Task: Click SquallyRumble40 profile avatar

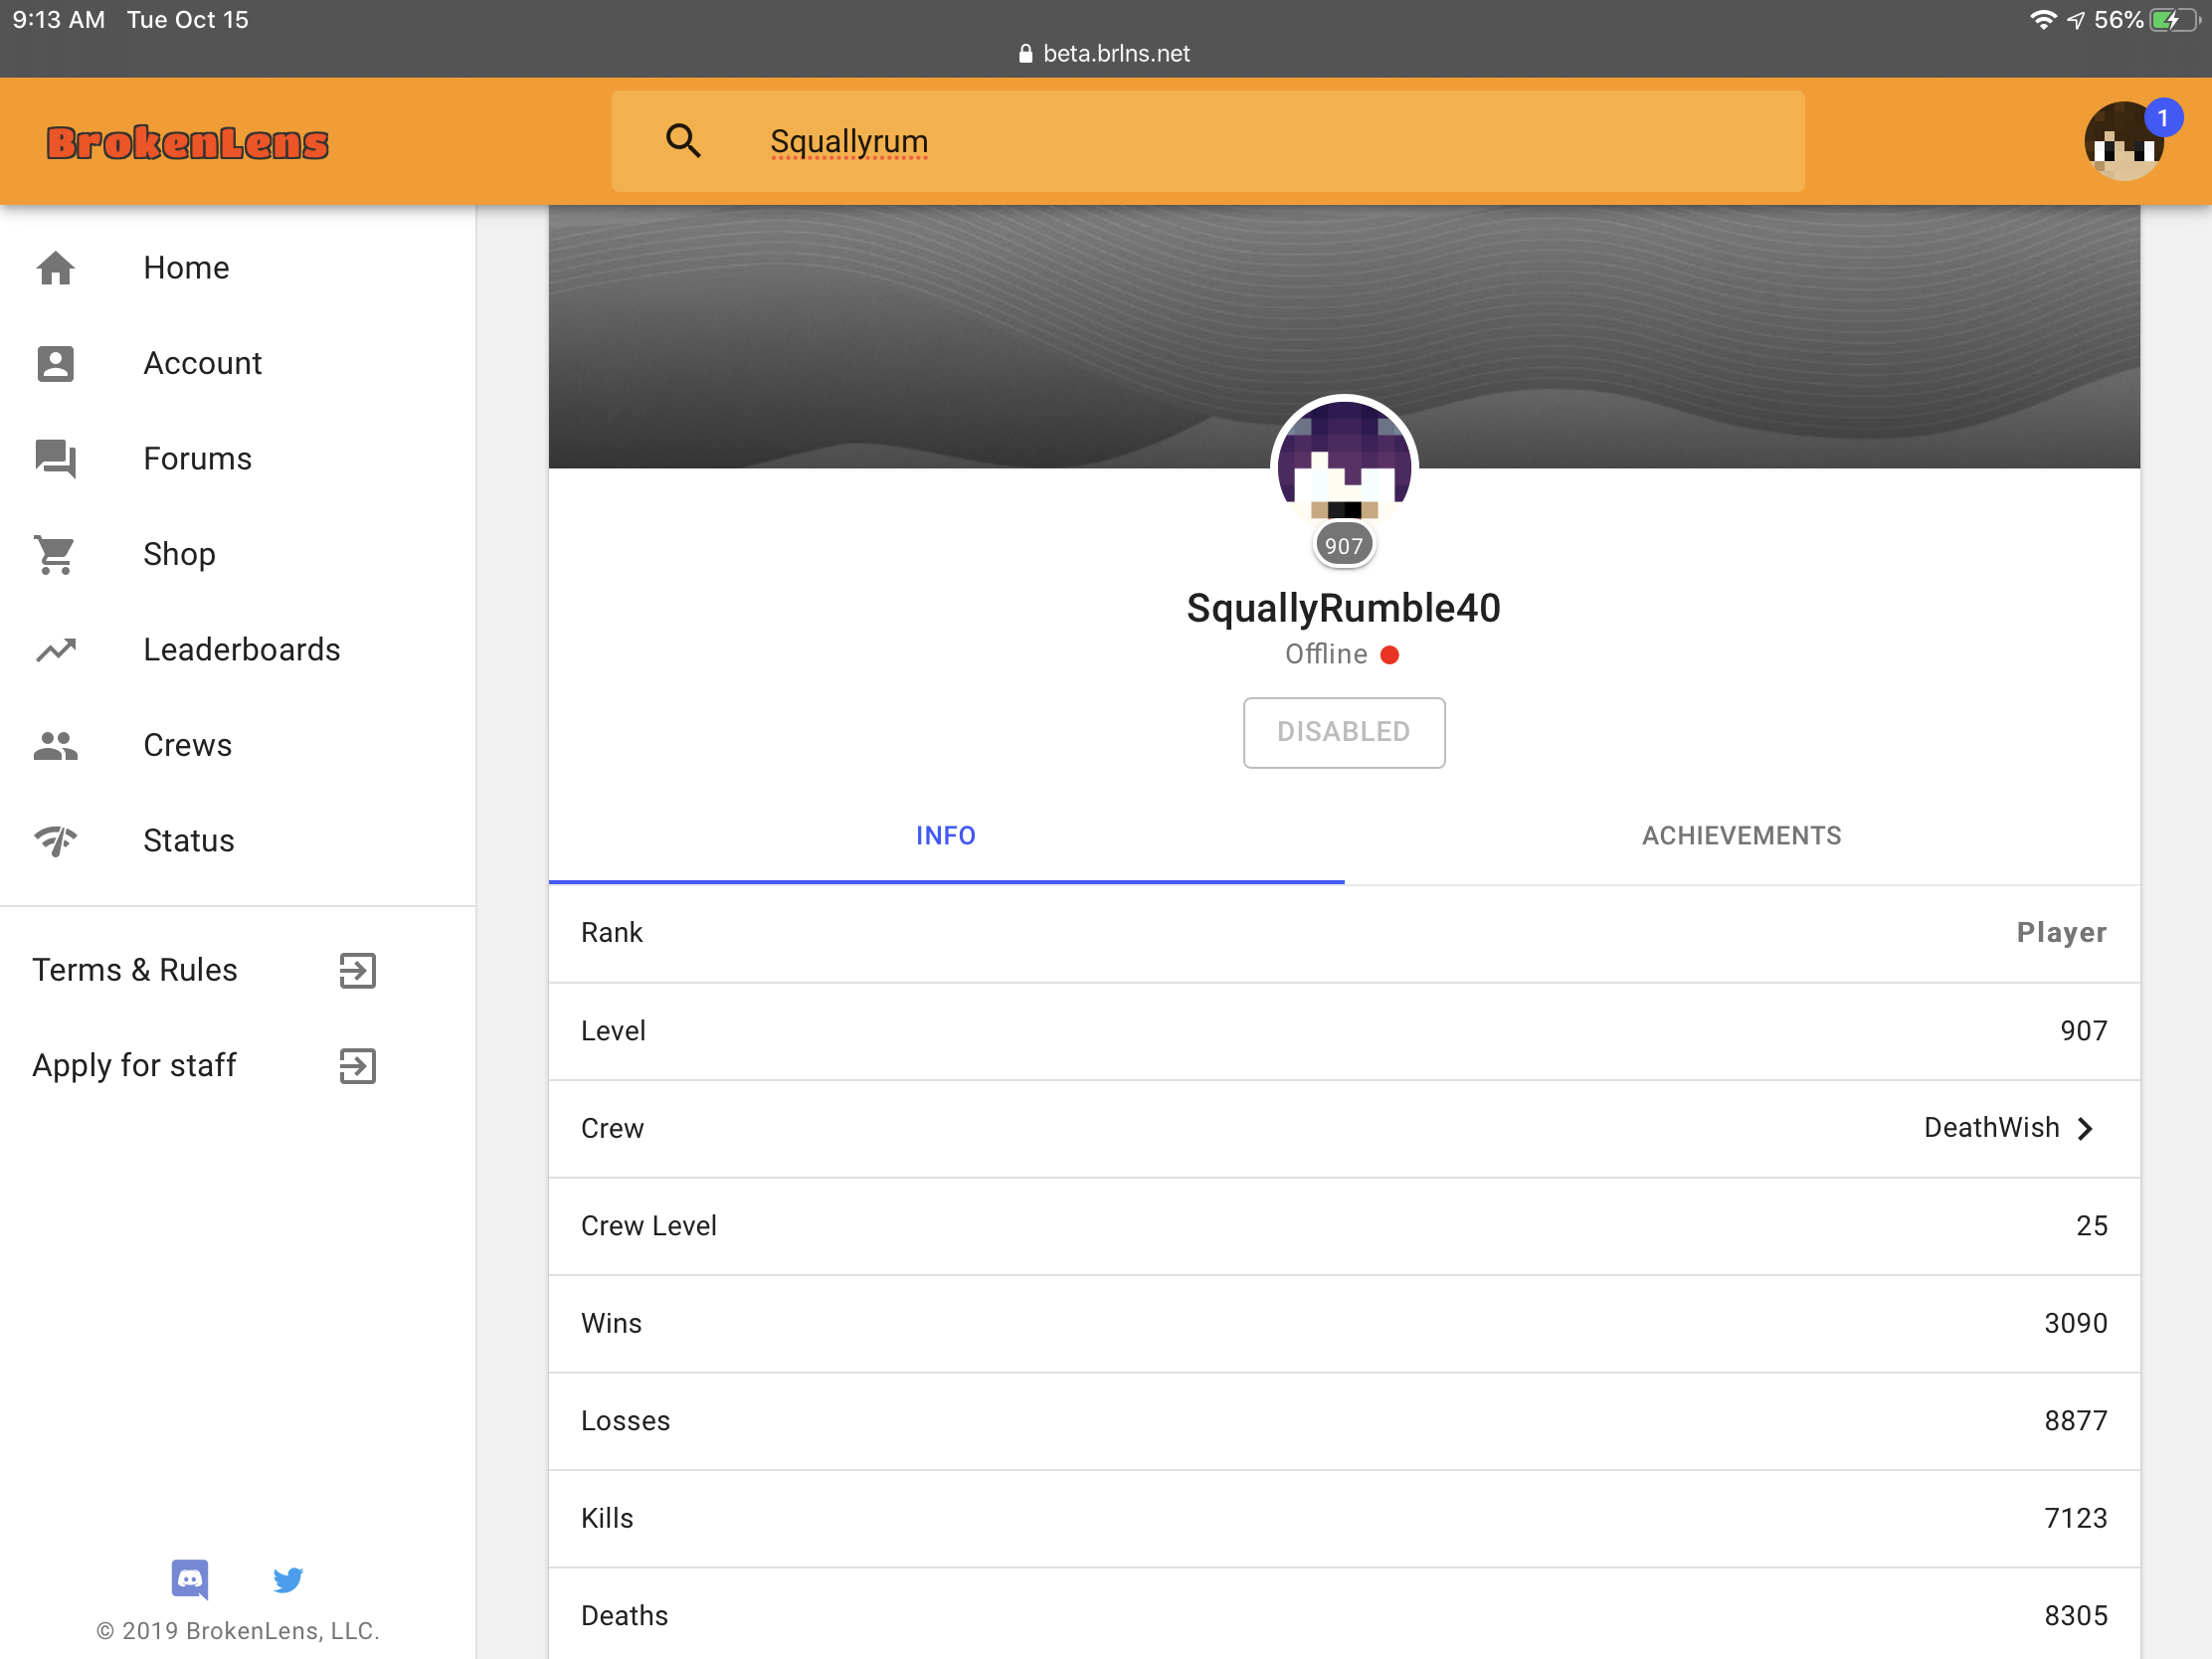Action: (x=1344, y=467)
